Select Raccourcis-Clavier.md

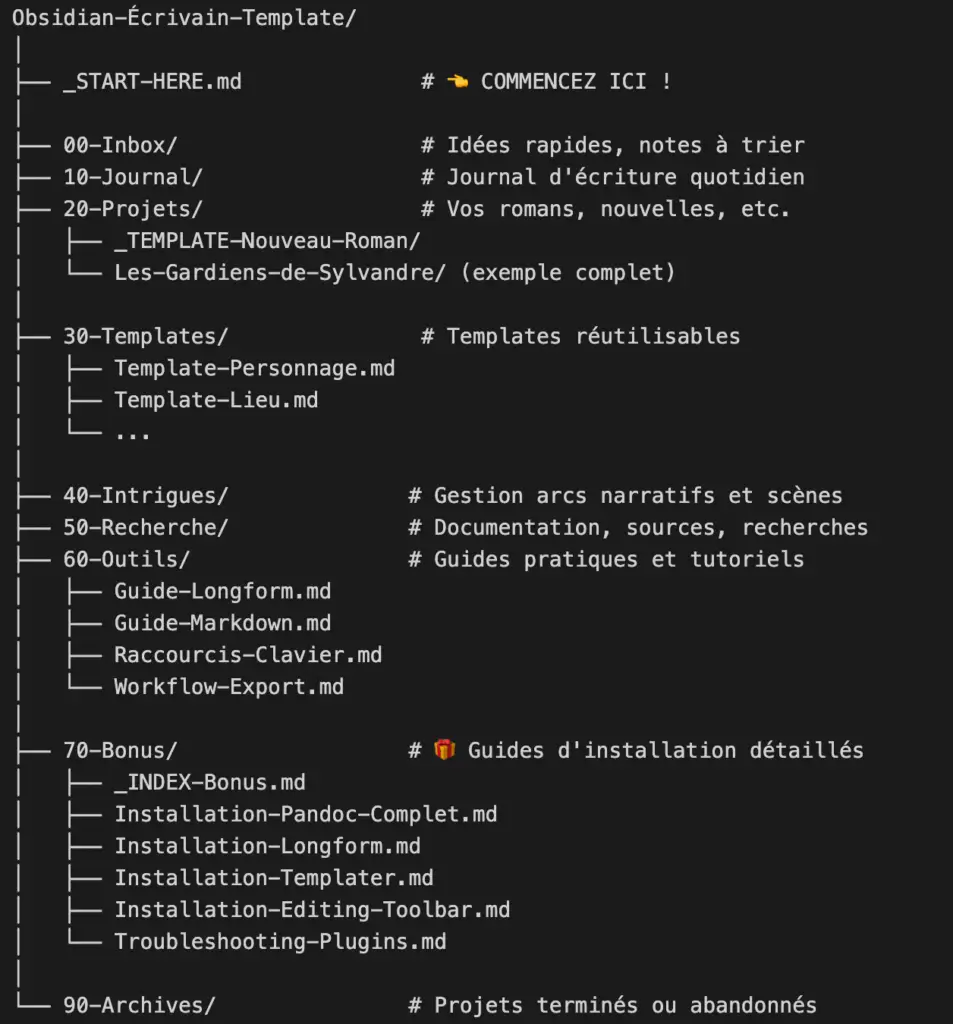tap(248, 655)
